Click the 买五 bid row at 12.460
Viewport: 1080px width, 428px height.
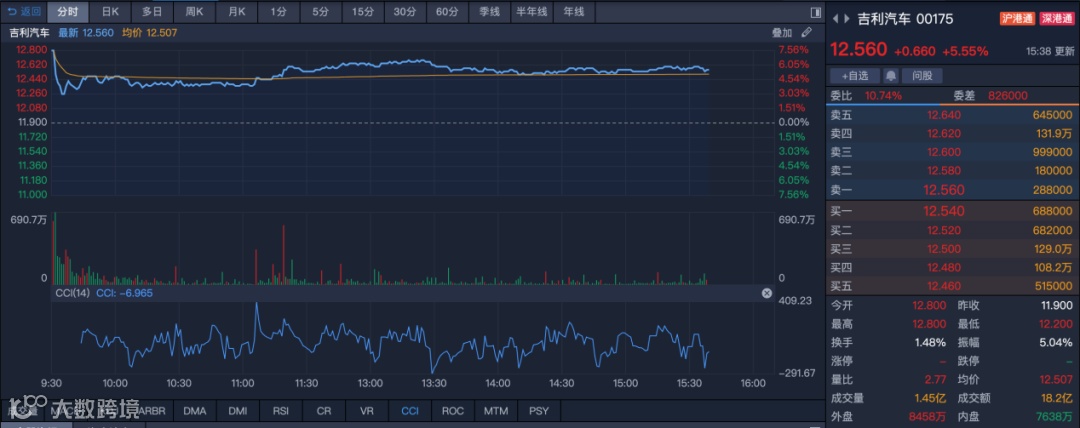coord(953,285)
